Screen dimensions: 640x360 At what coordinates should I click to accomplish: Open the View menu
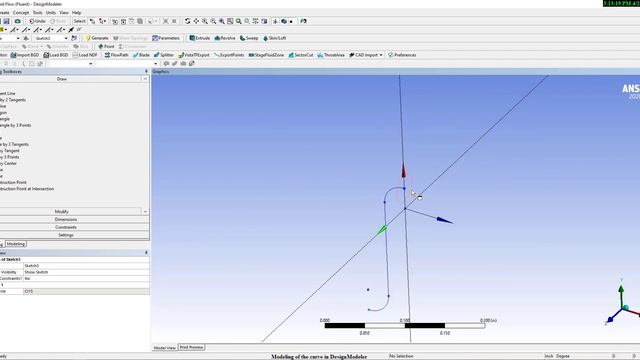click(64, 13)
